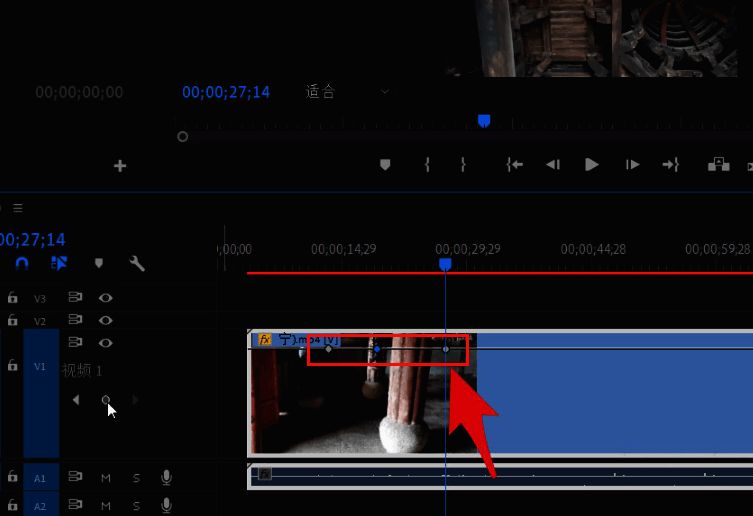Image resolution: width=753 pixels, height=516 pixels.
Task: Step back one frame
Action: (x=552, y=165)
